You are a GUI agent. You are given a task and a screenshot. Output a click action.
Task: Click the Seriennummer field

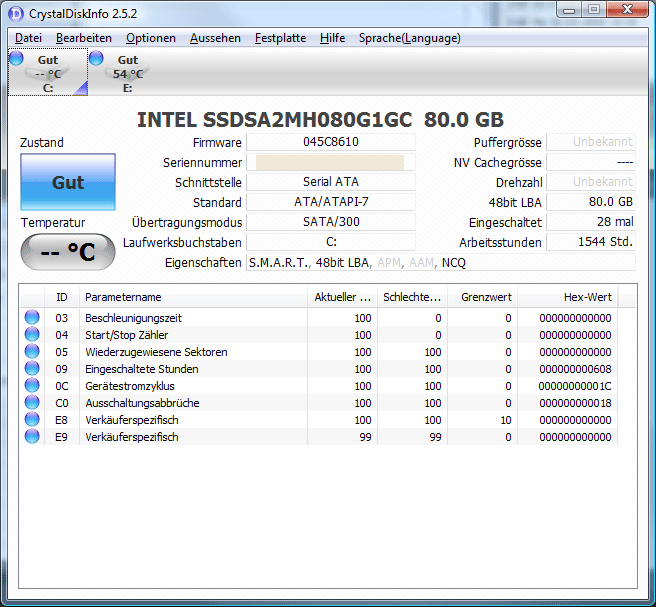coord(331,162)
